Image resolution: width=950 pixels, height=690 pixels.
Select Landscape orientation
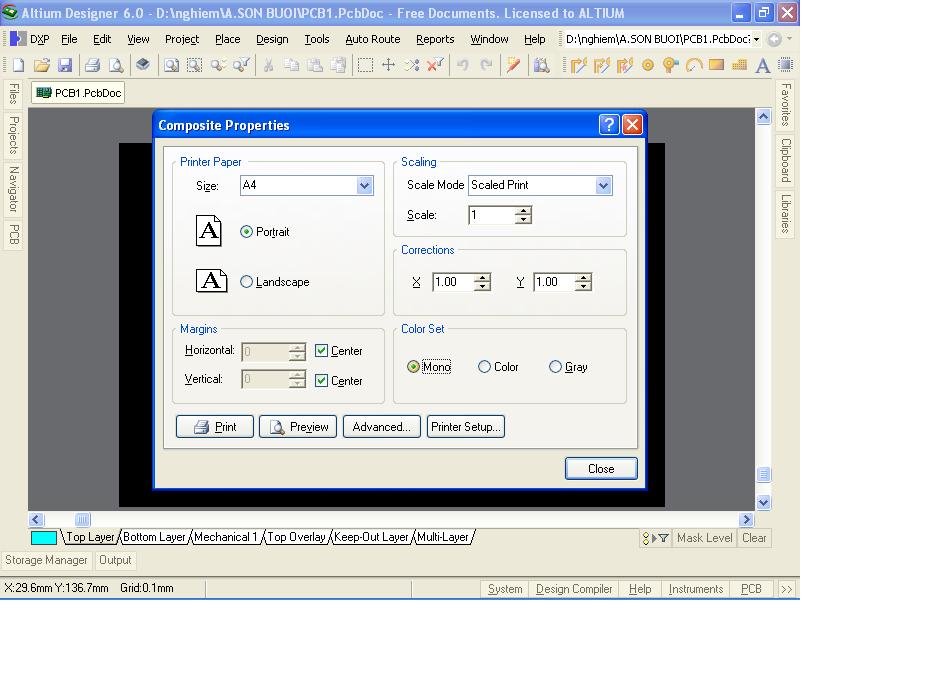274,282
